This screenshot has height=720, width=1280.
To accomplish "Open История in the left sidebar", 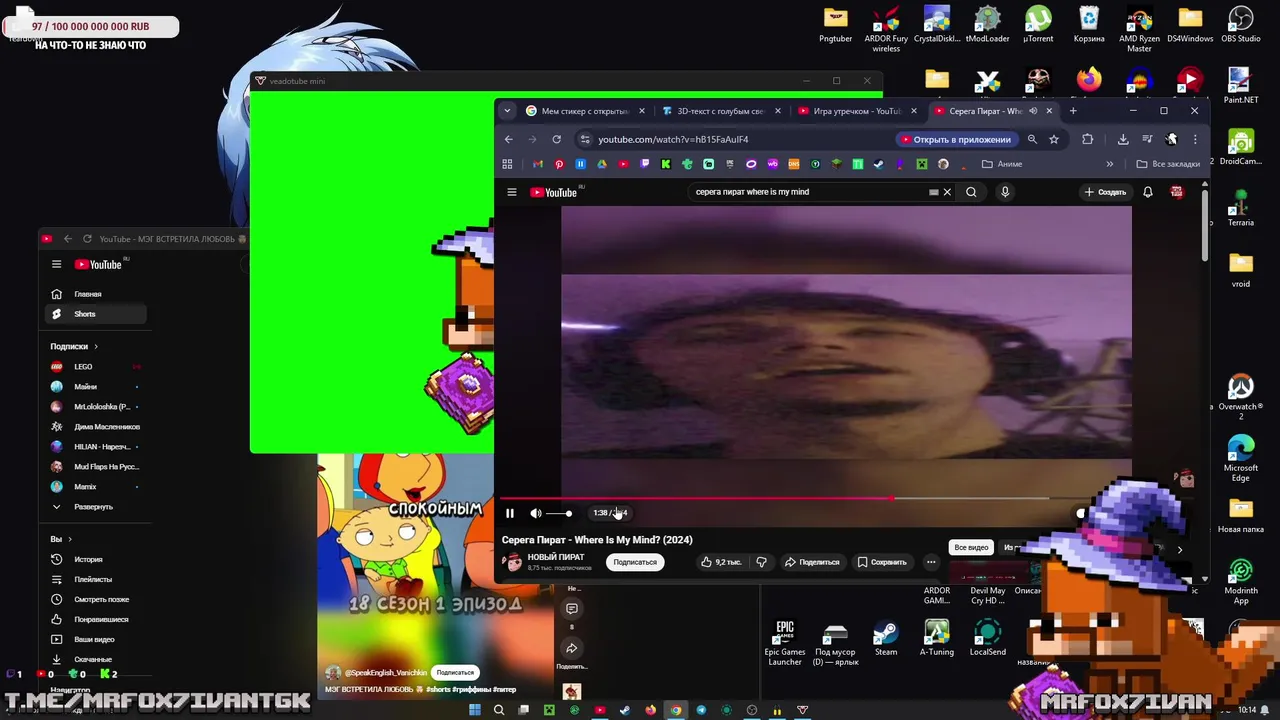I will click(x=96, y=560).
